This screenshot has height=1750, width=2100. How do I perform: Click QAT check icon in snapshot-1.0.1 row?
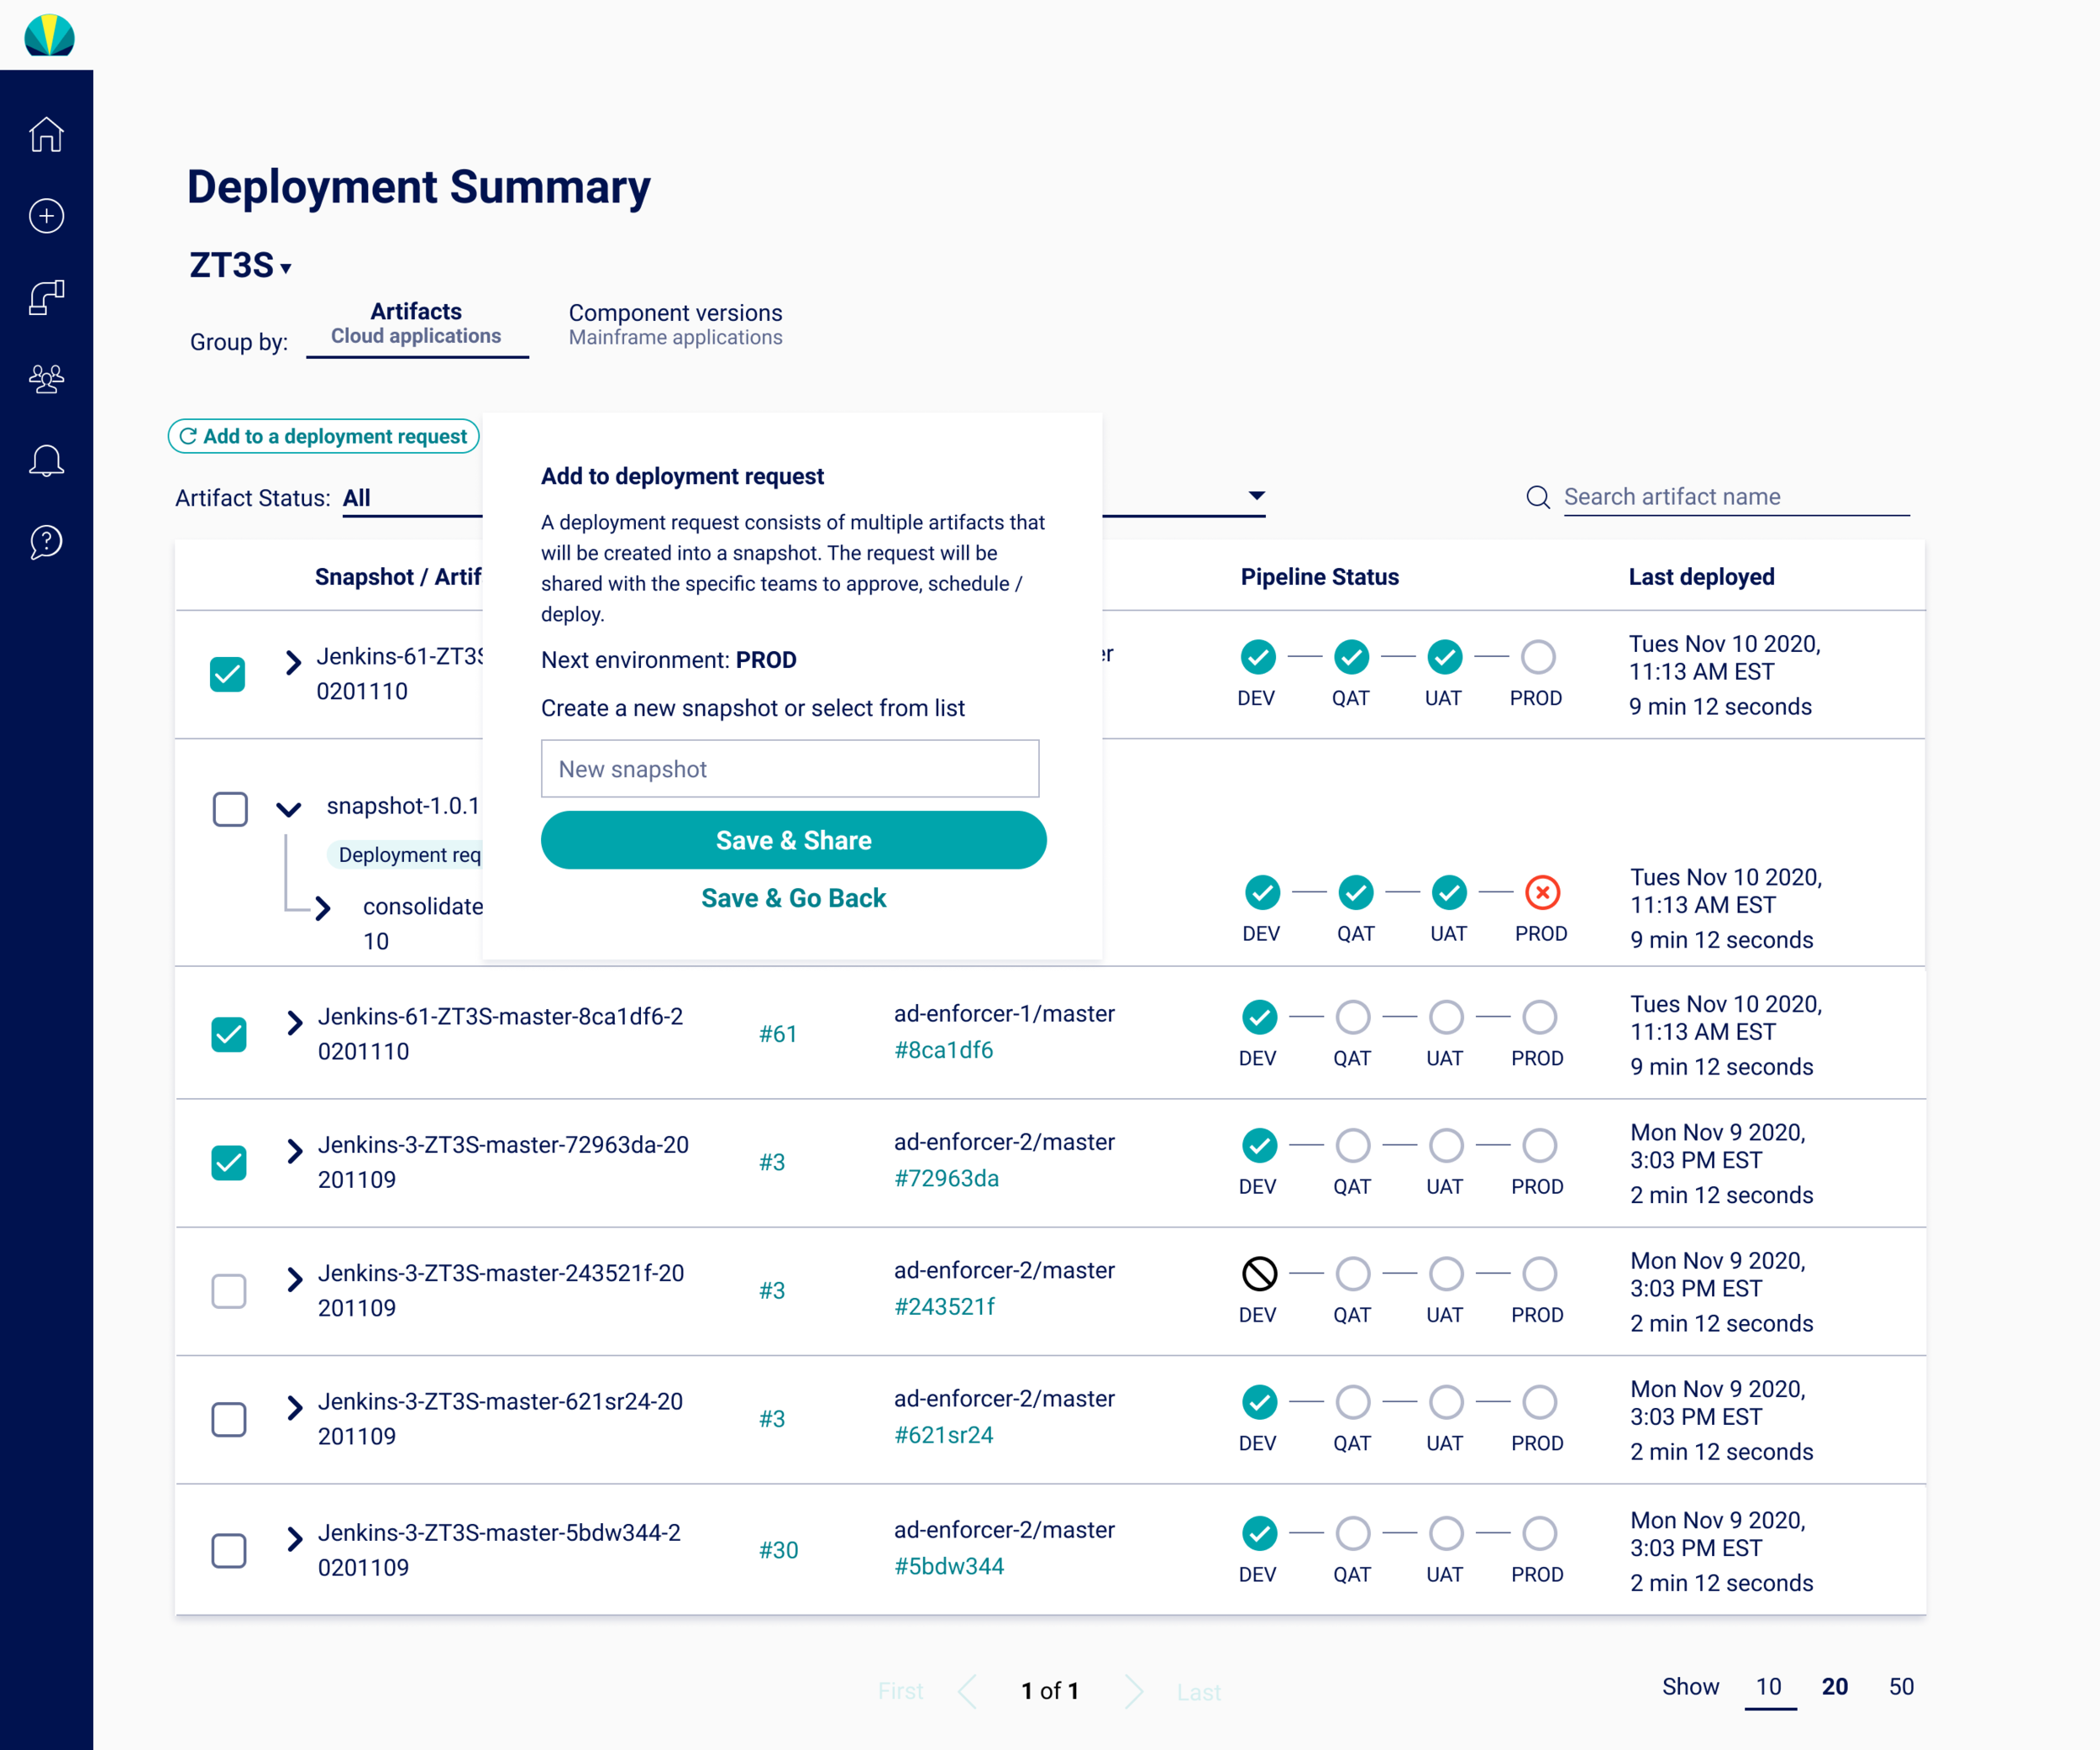[x=1356, y=892]
